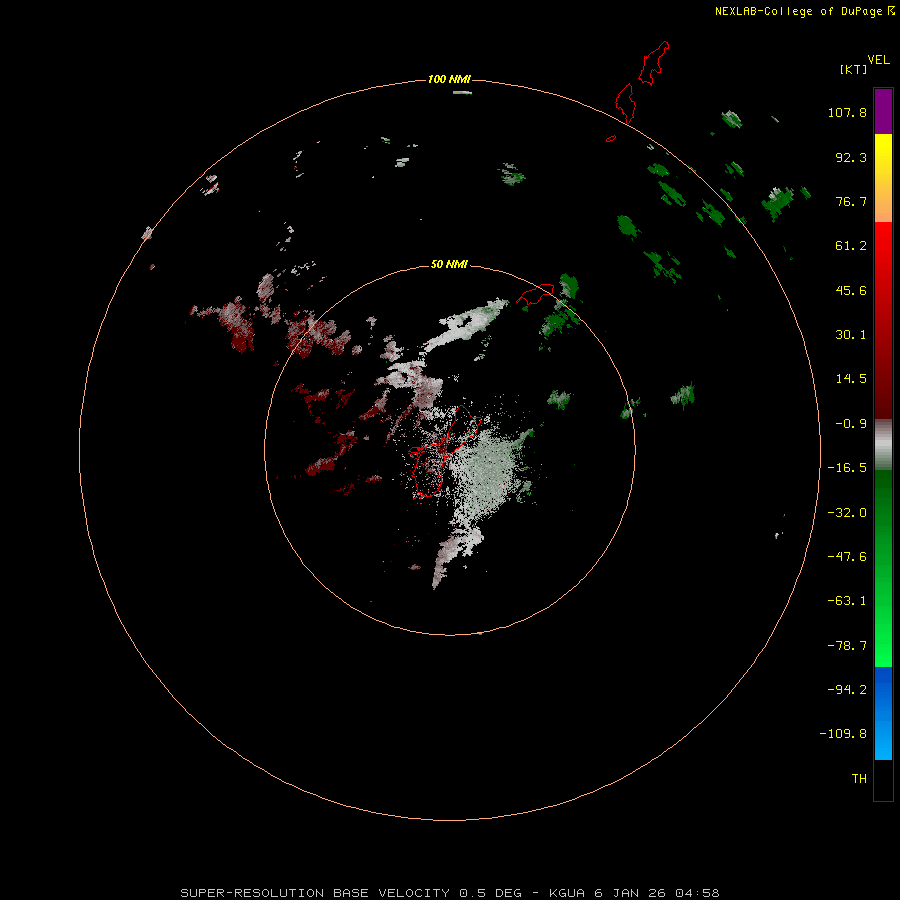Click the NEXLAB-College of DuPage credit text
Screen dimensions: 900x900
tap(804, 11)
